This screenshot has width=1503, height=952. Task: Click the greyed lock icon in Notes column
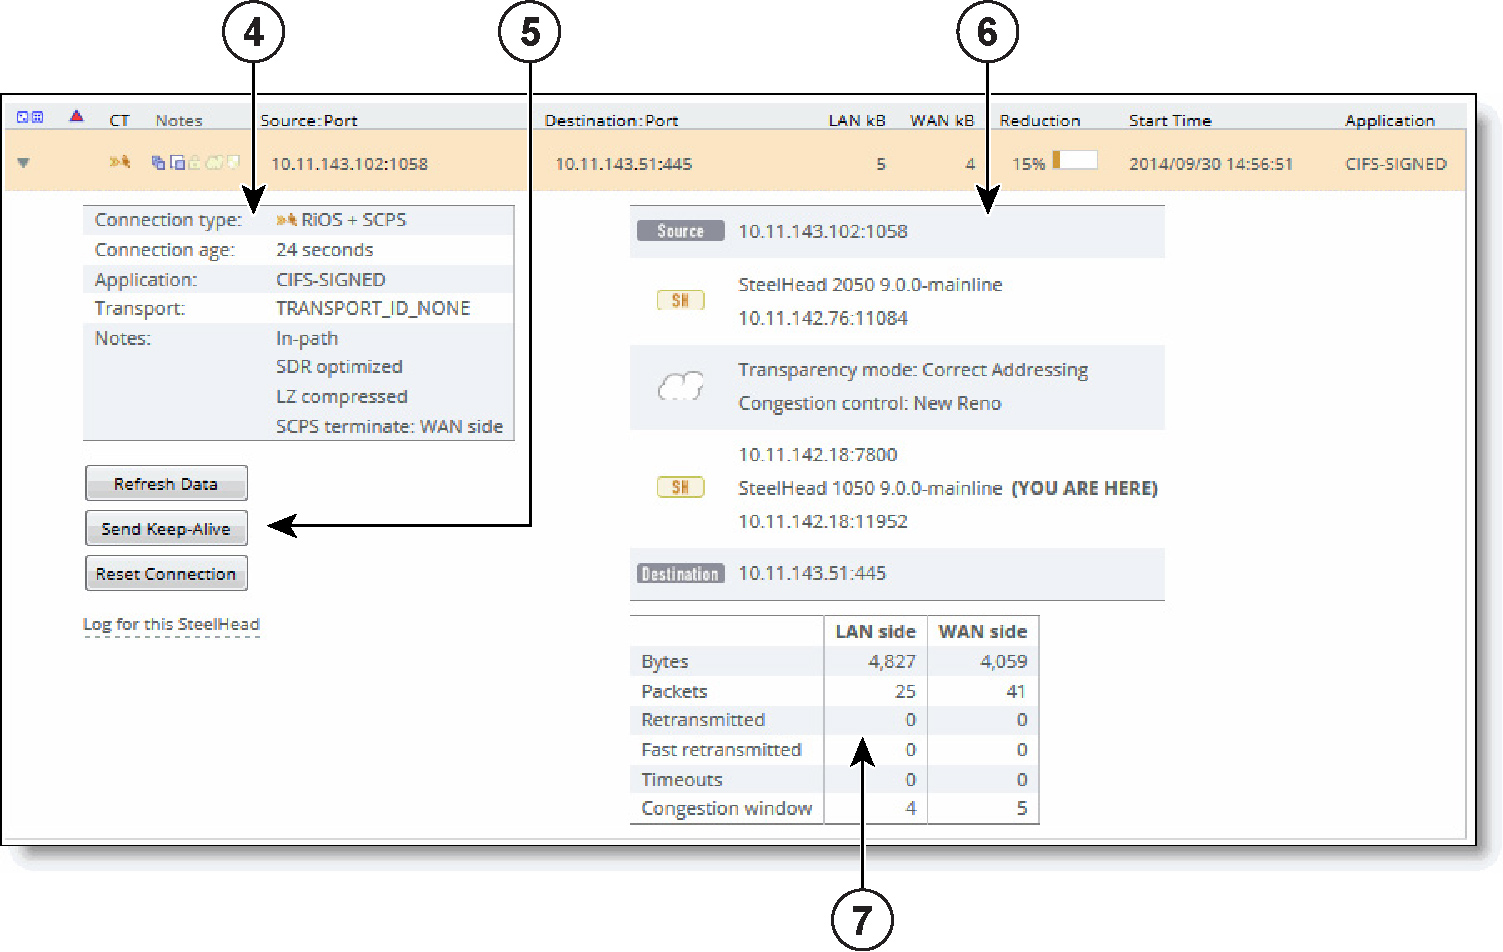click(193, 163)
